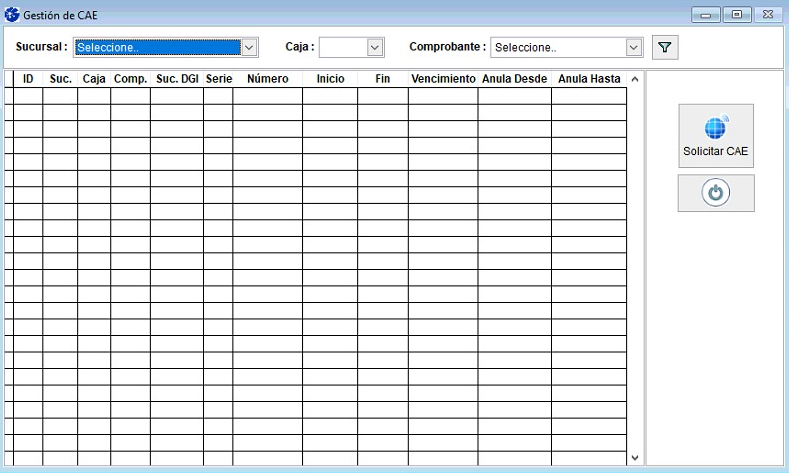Click the power exit icon button
The width and height of the screenshot is (789, 473).
tap(715, 193)
